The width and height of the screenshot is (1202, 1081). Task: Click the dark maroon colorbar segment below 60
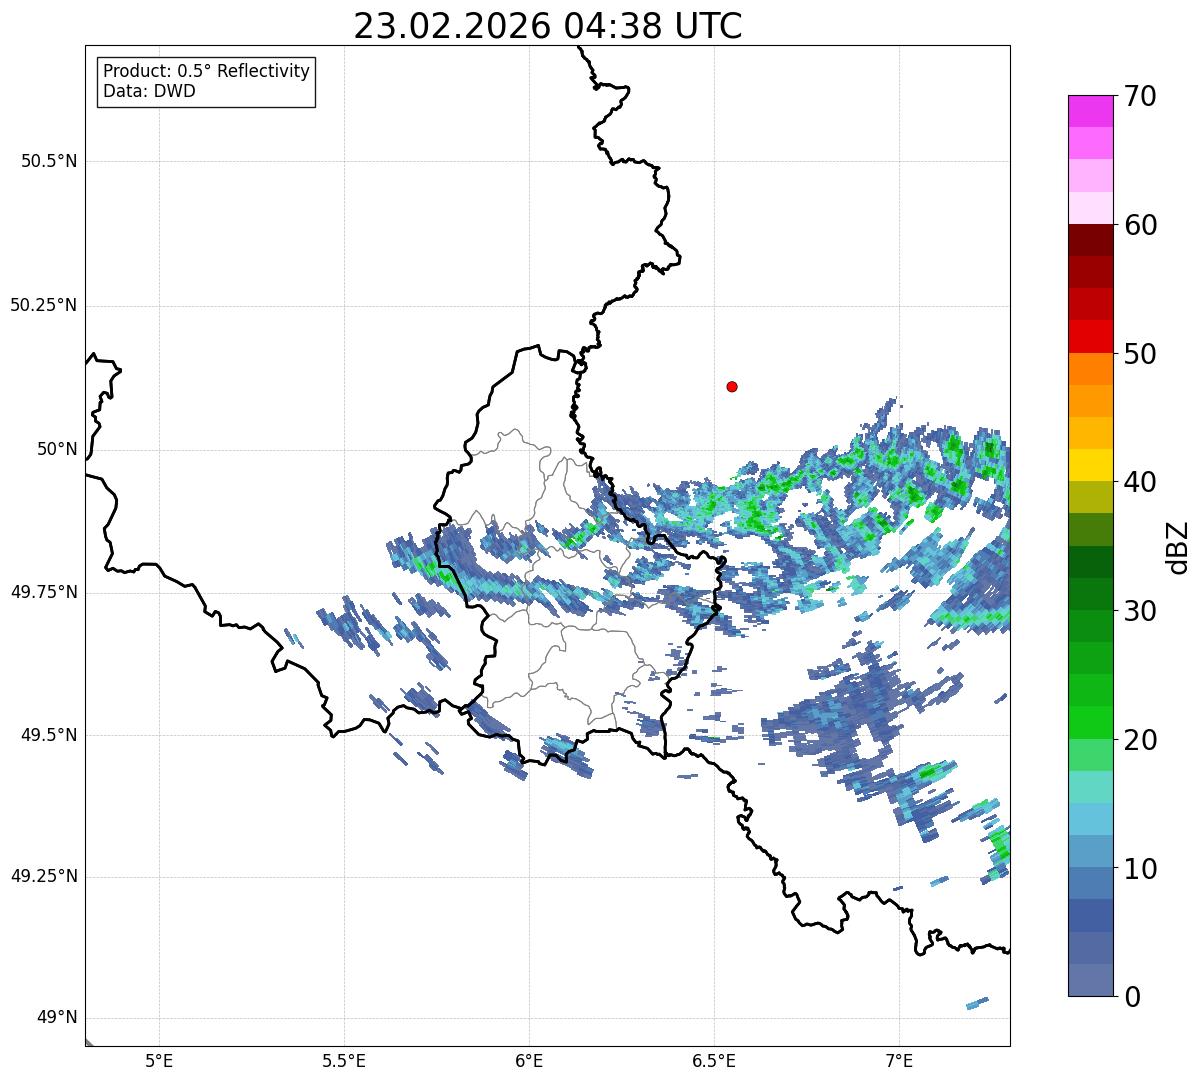1090,240
